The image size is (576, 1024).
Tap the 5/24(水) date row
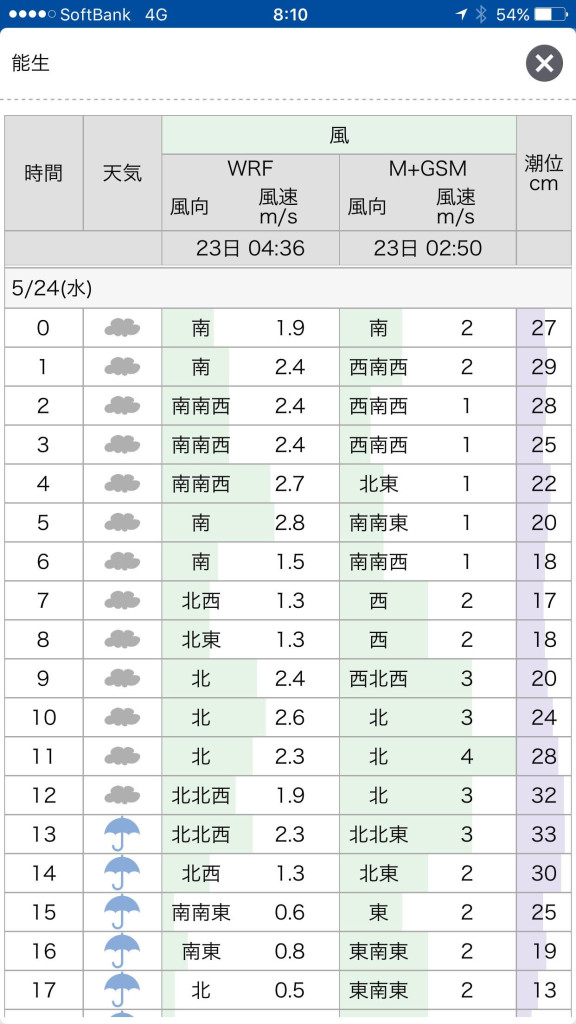click(x=288, y=289)
